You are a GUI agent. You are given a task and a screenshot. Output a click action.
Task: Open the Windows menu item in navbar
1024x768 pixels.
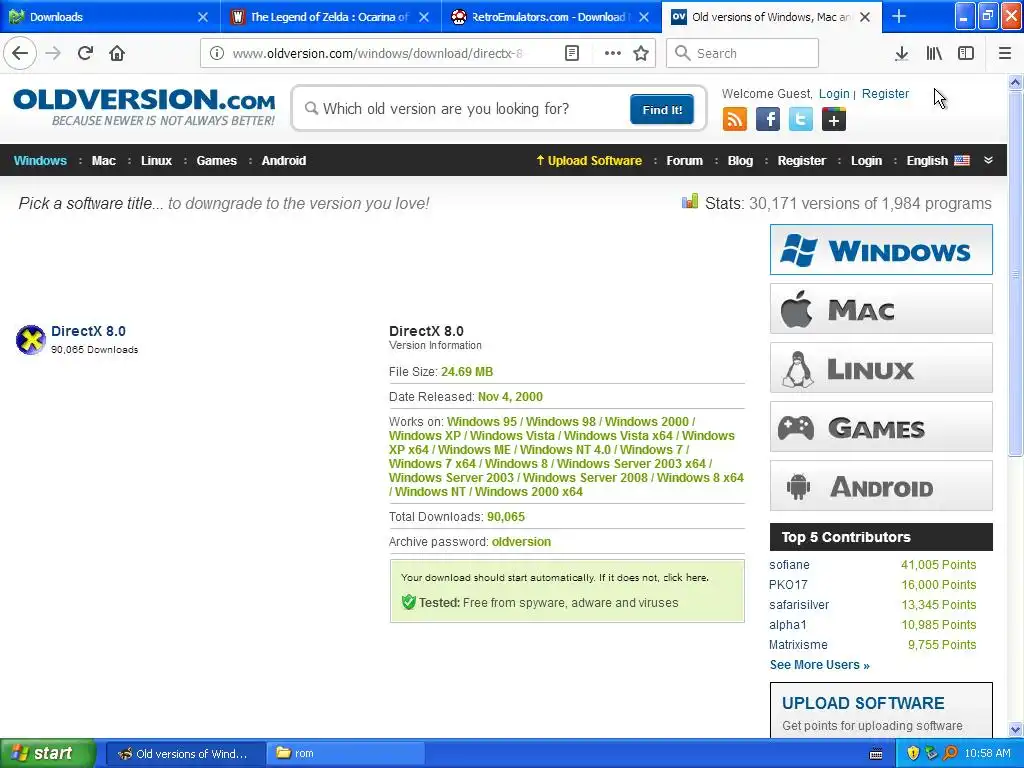pyautogui.click(x=40, y=161)
